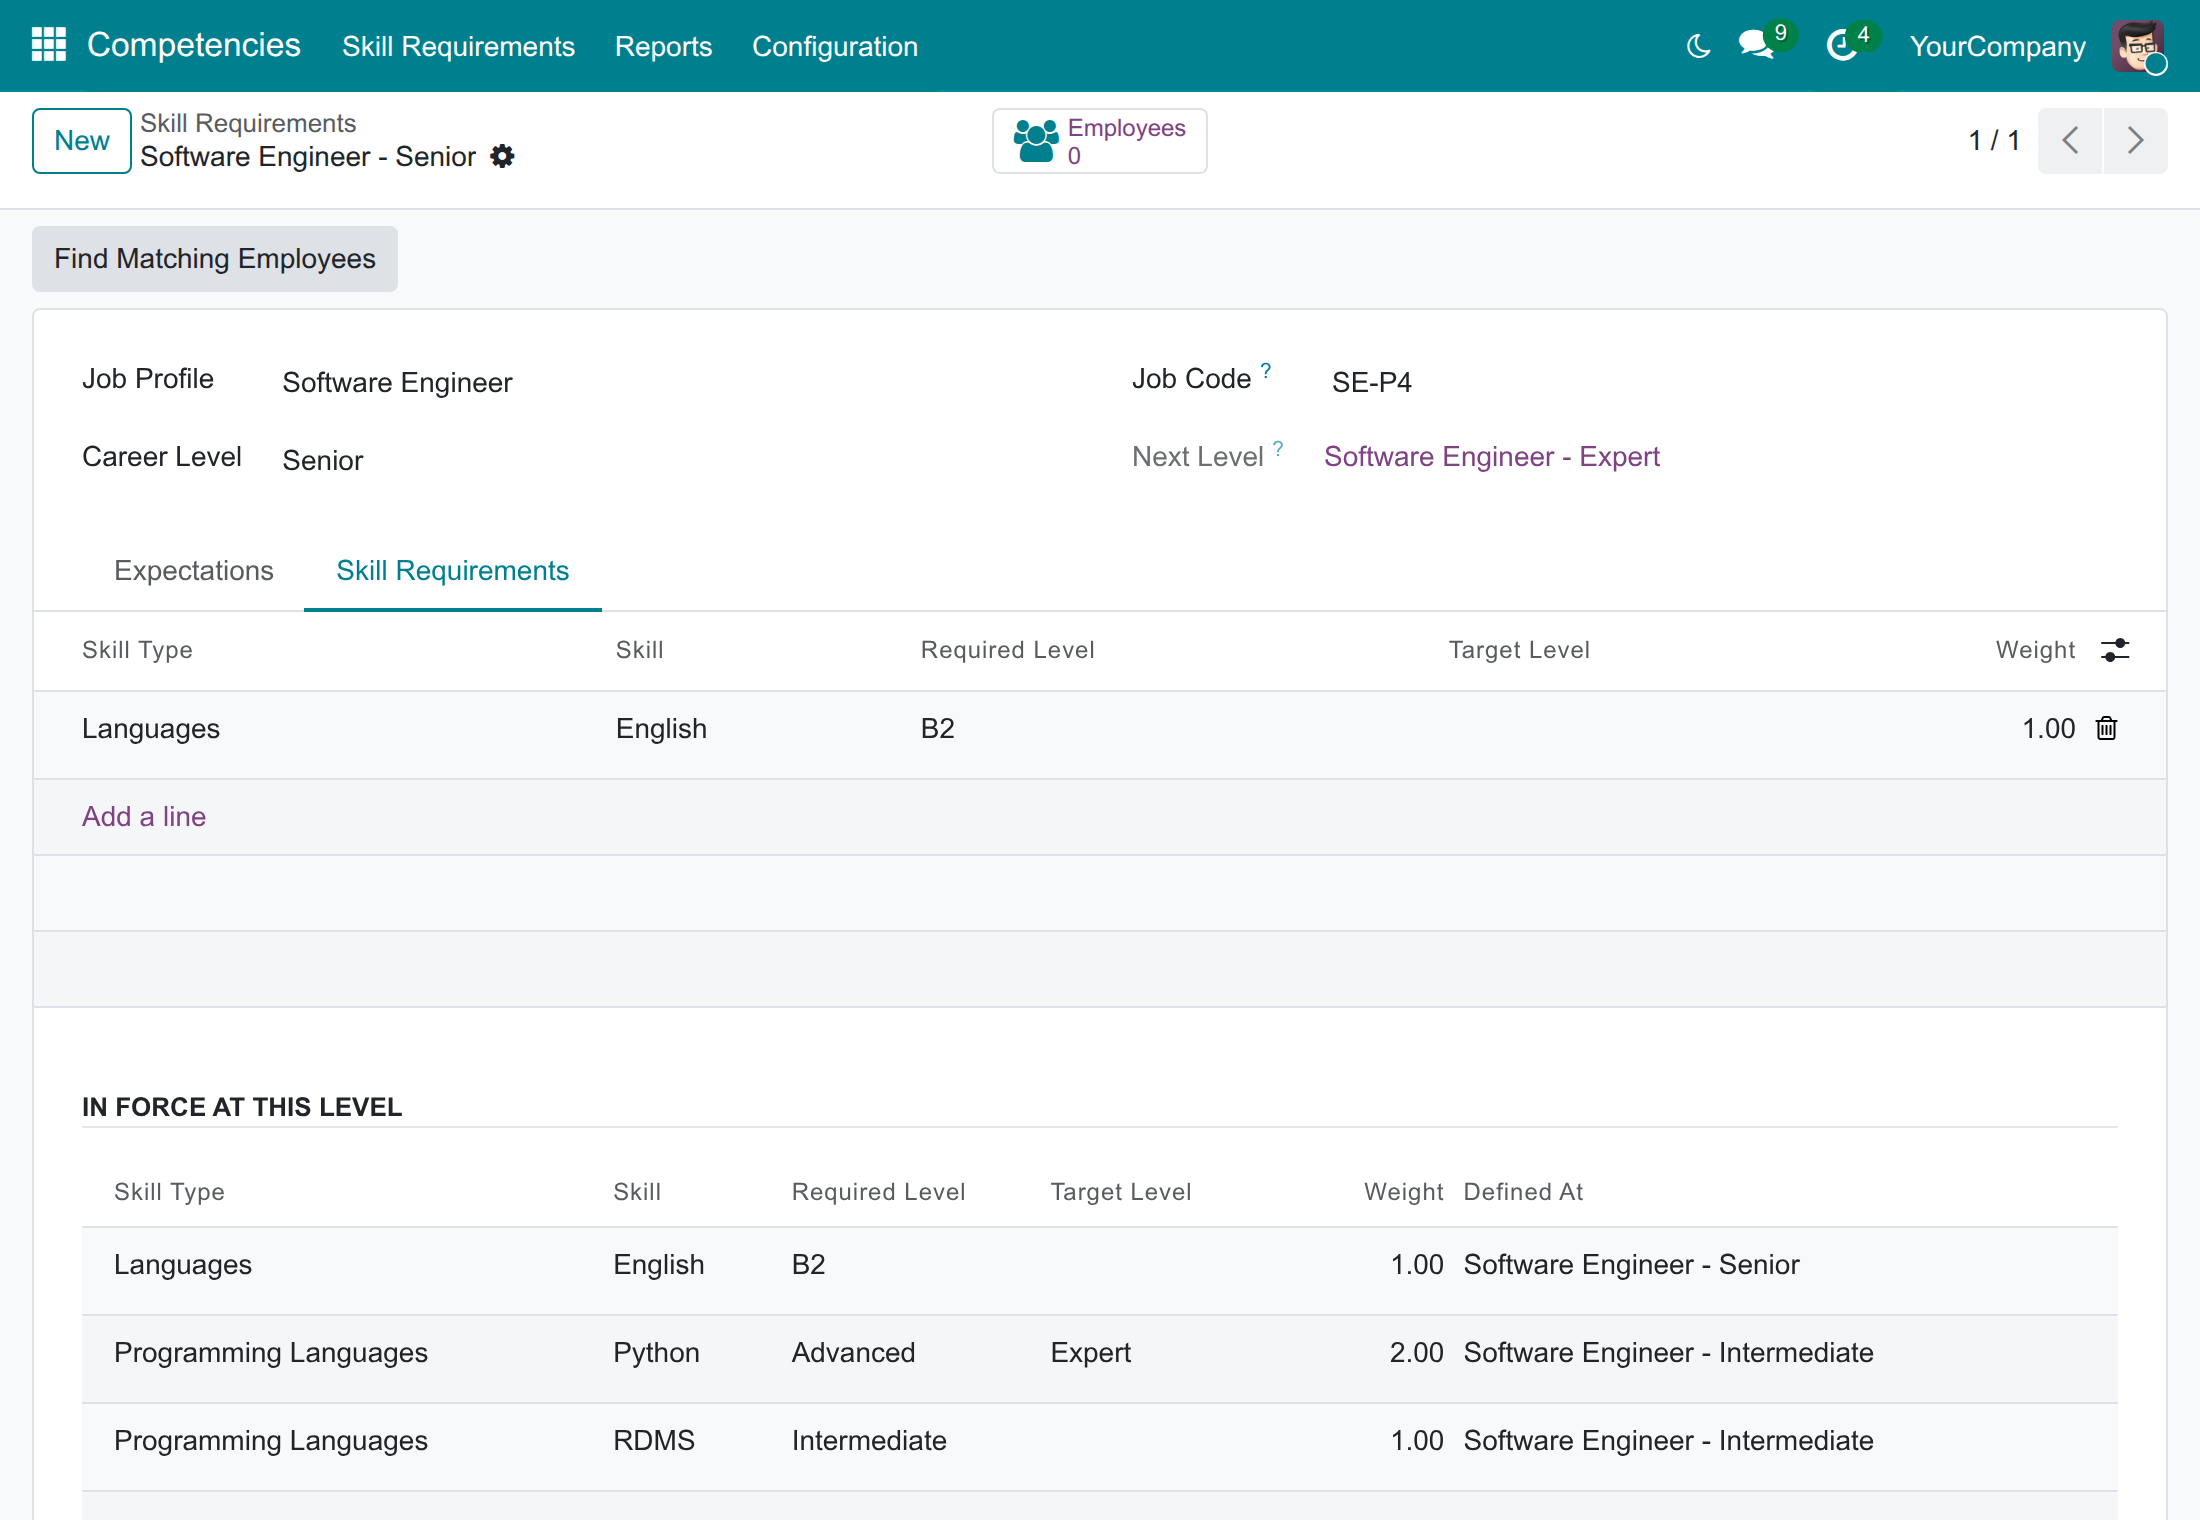This screenshot has width=2200, height=1520.
Task: Open the Reports menu
Action: 663,46
